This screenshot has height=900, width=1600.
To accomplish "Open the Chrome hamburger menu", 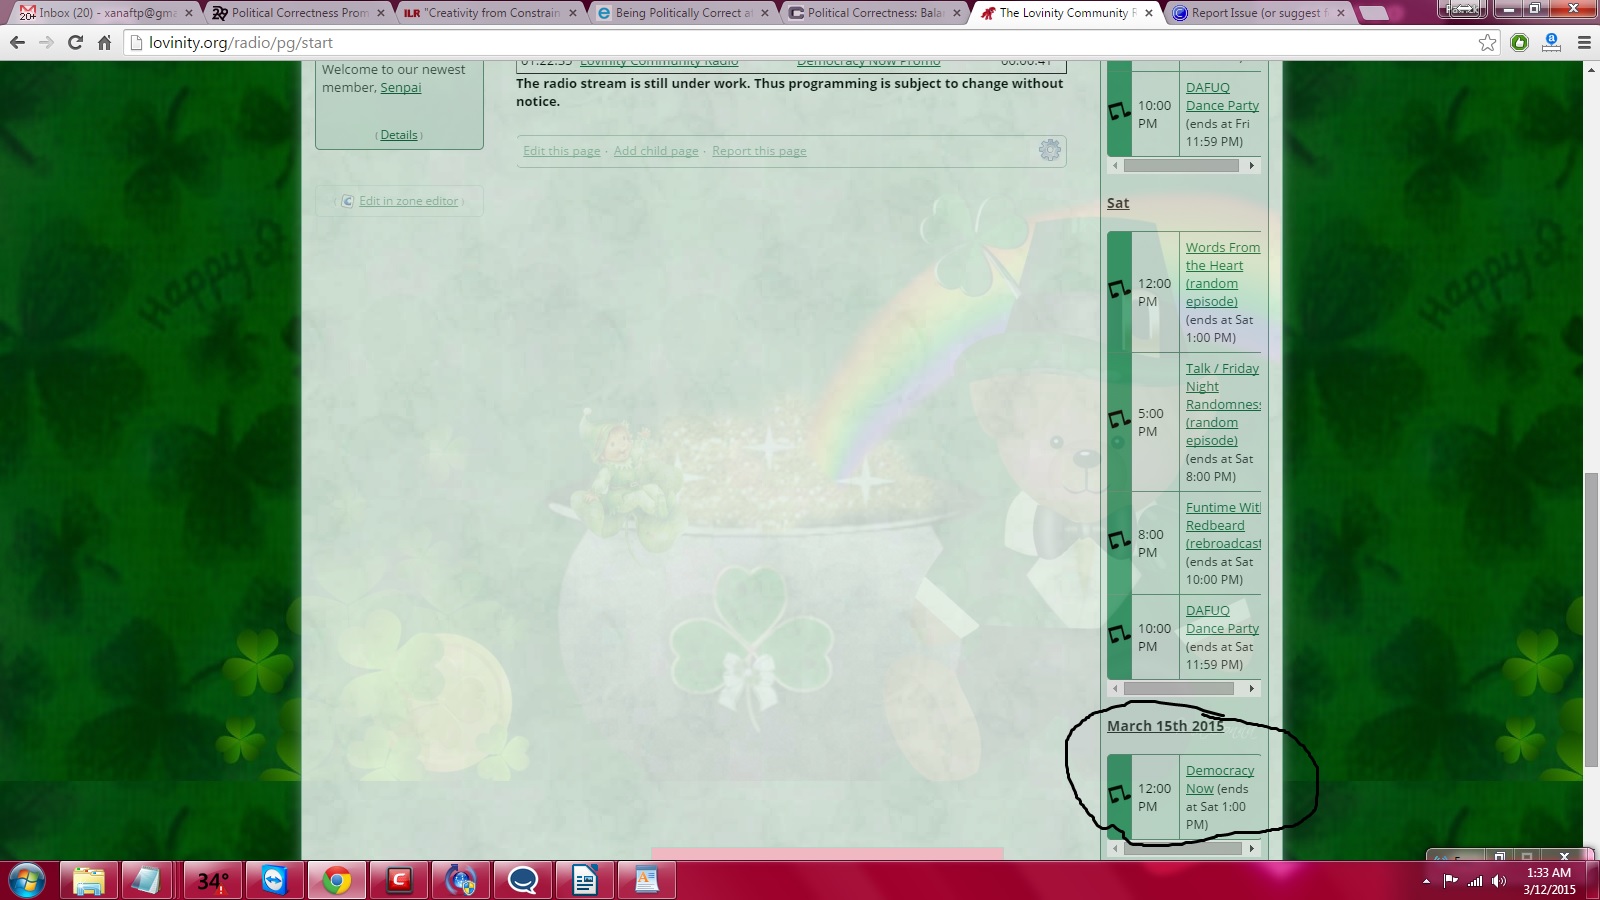I will (x=1584, y=42).
